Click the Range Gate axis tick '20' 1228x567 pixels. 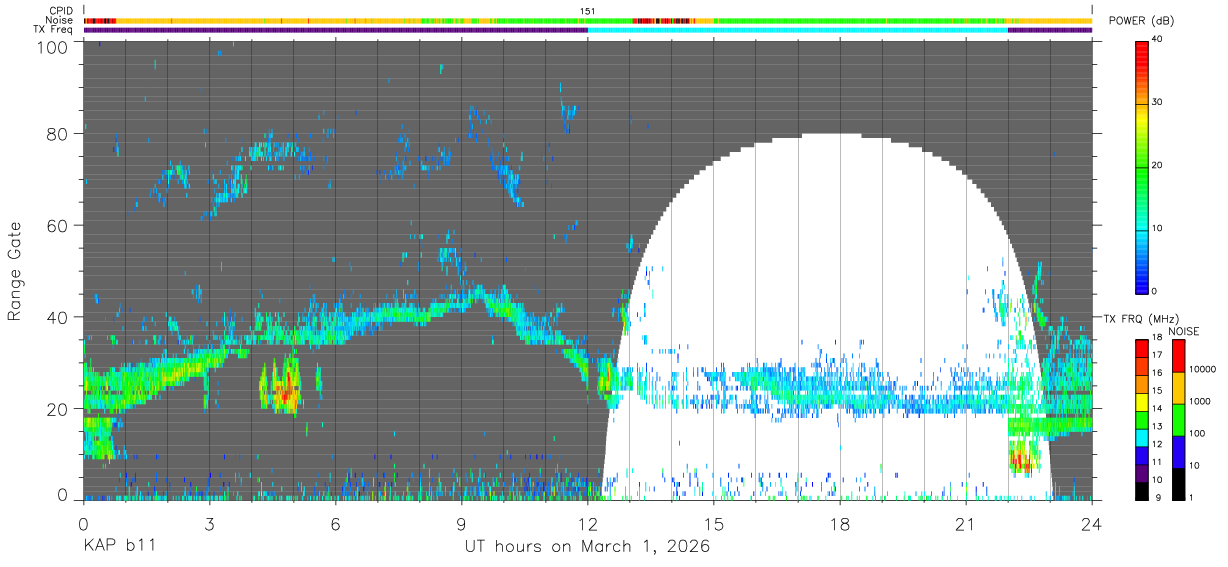[58, 409]
